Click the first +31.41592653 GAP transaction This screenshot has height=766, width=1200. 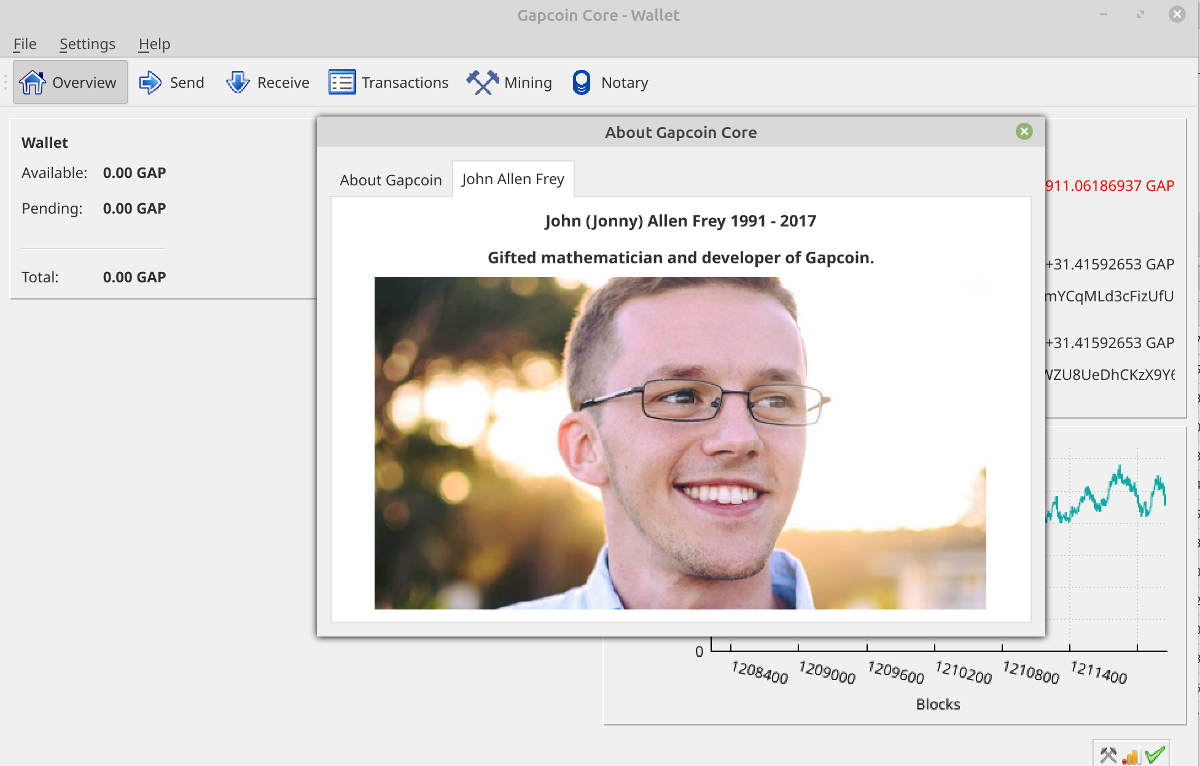pyautogui.click(x=1110, y=264)
